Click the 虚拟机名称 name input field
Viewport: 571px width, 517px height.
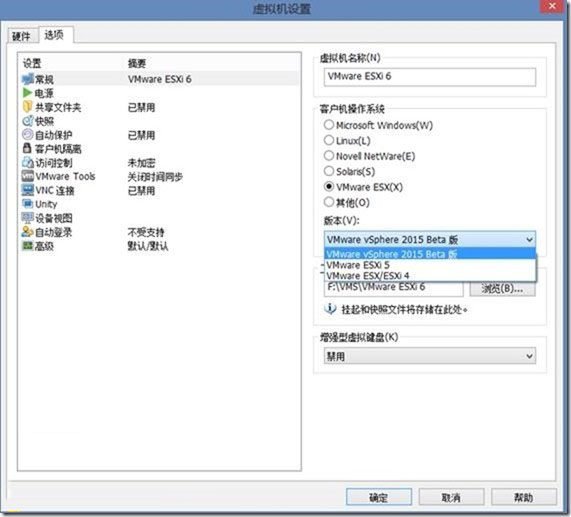[x=430, y=77]
